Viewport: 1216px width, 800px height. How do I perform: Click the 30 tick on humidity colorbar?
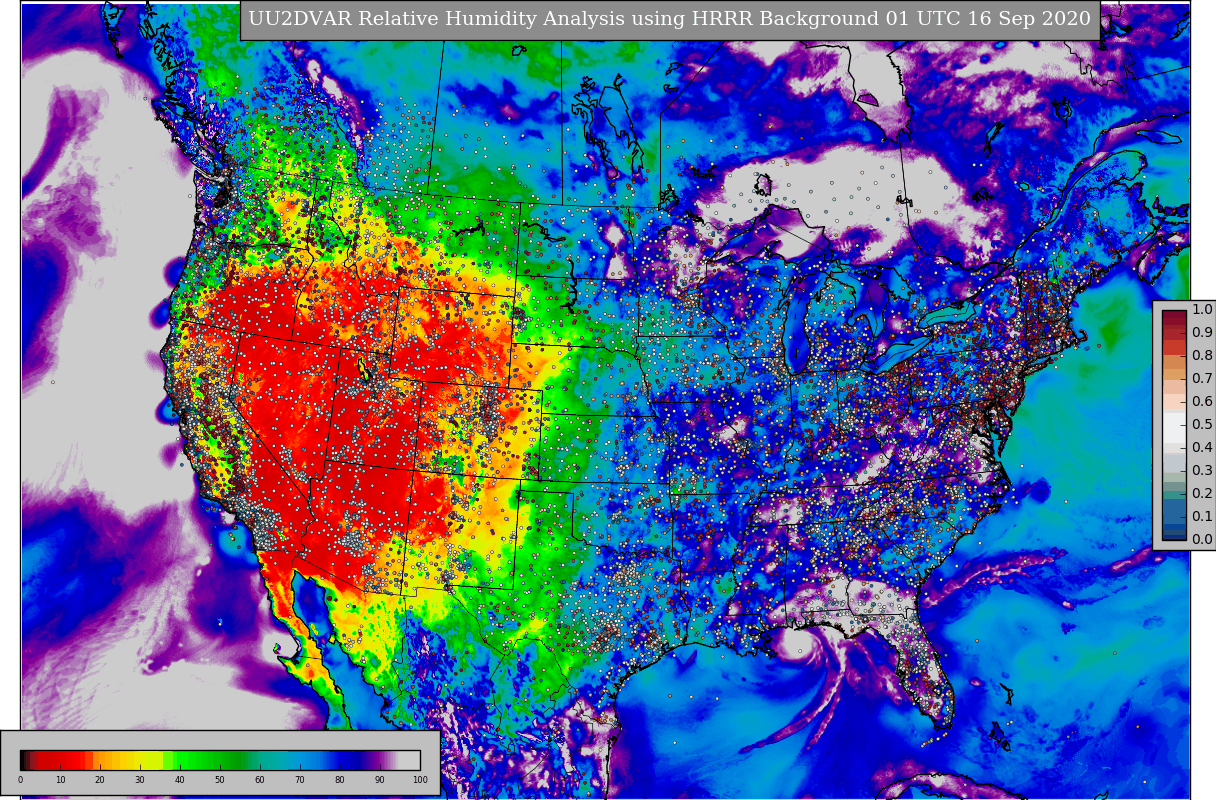140,780
